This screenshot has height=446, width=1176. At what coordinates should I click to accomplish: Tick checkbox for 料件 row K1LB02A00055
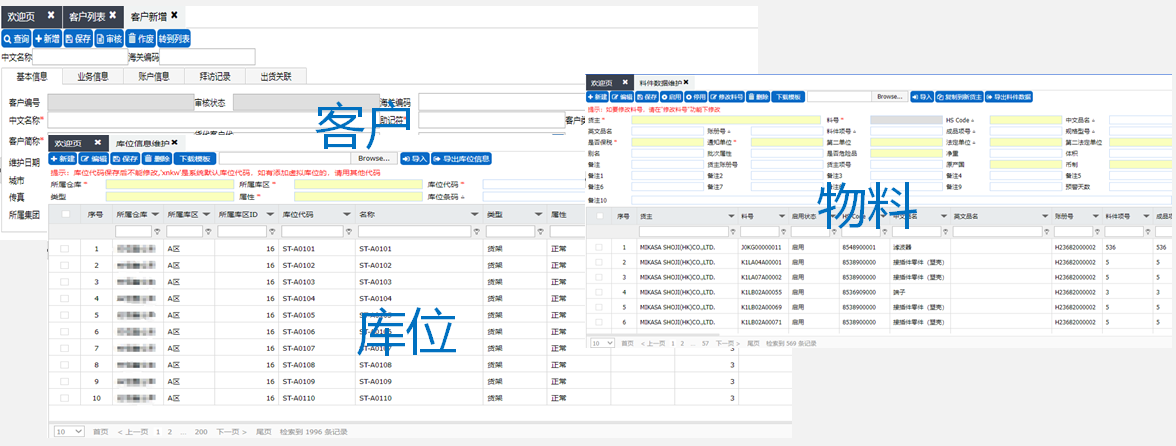(x=598, y=292)
